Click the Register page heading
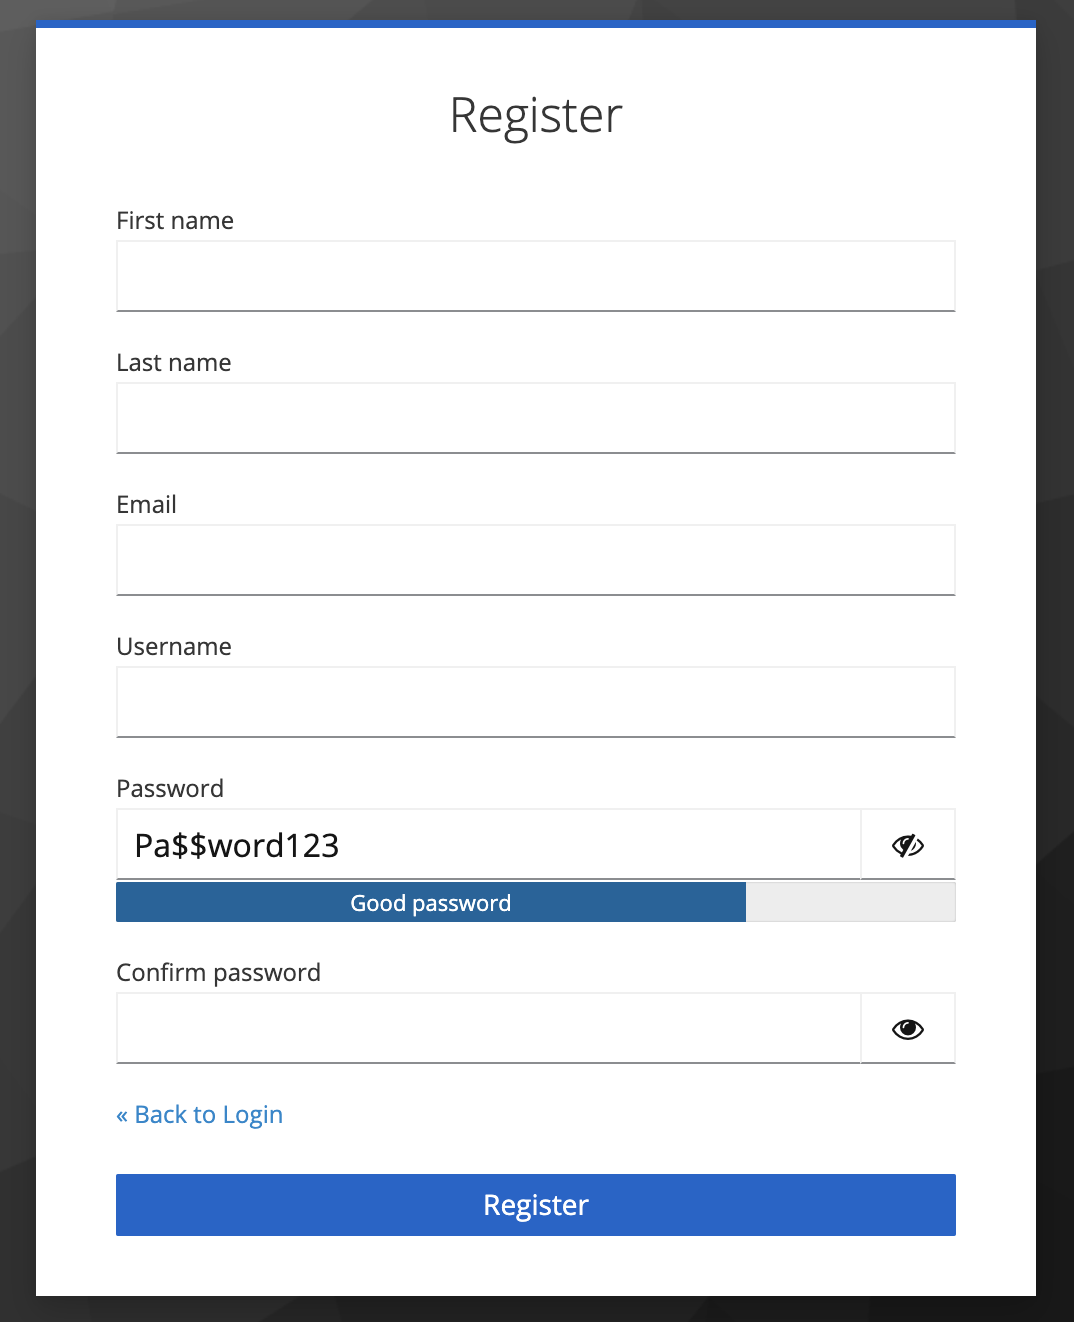1074x1322 pixels. (x=536, y=114)
